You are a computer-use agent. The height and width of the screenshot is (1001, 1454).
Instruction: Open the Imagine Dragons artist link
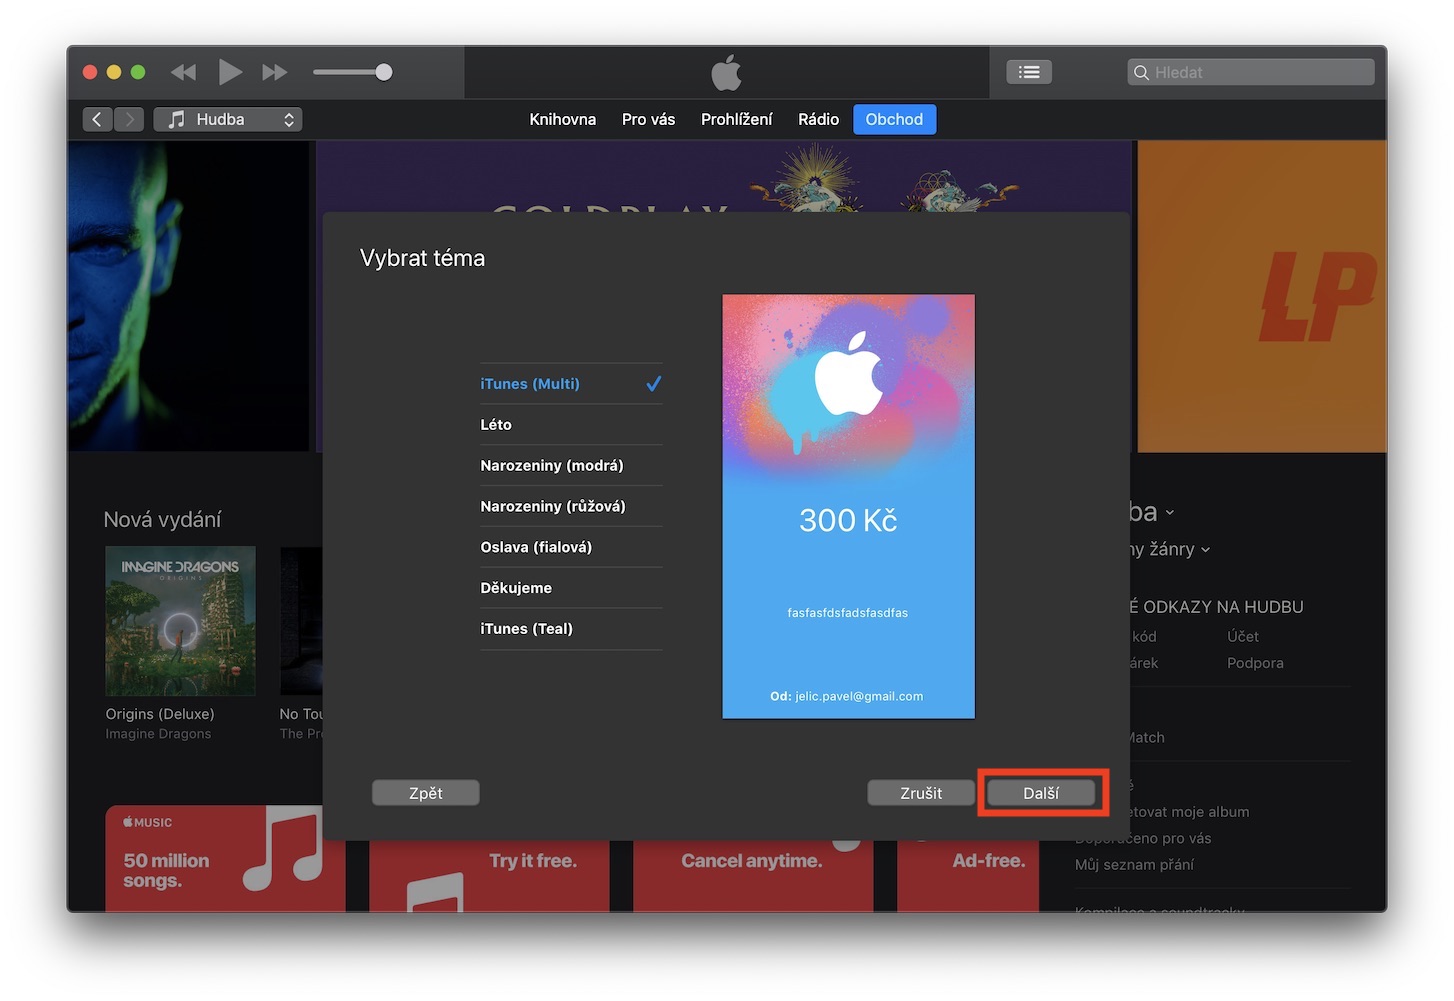point(158,734)
